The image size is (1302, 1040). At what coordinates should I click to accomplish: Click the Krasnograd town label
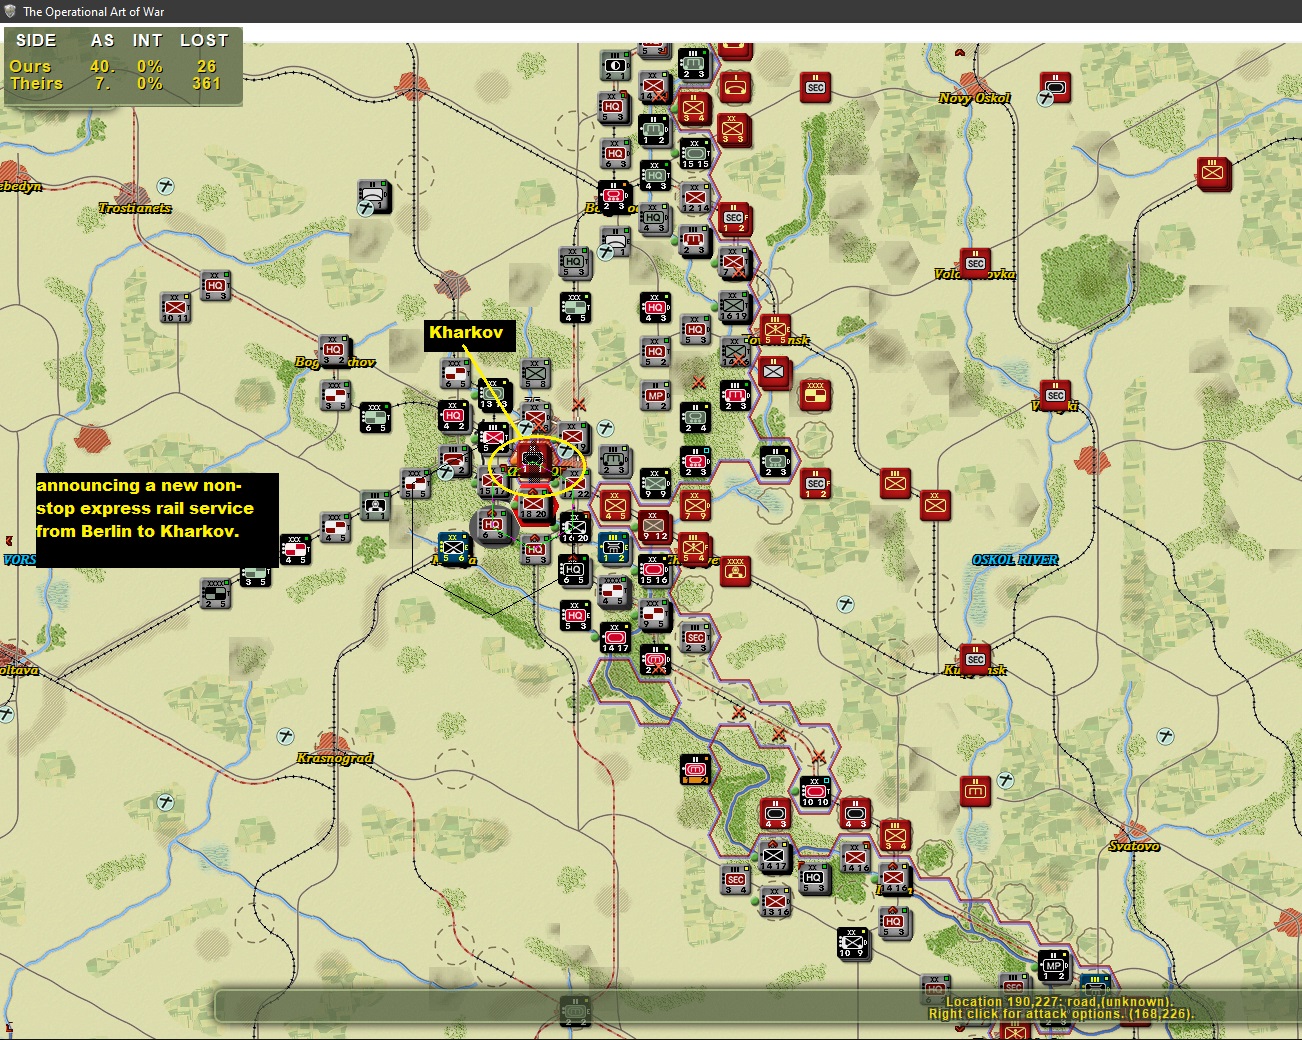click(334, 758)
